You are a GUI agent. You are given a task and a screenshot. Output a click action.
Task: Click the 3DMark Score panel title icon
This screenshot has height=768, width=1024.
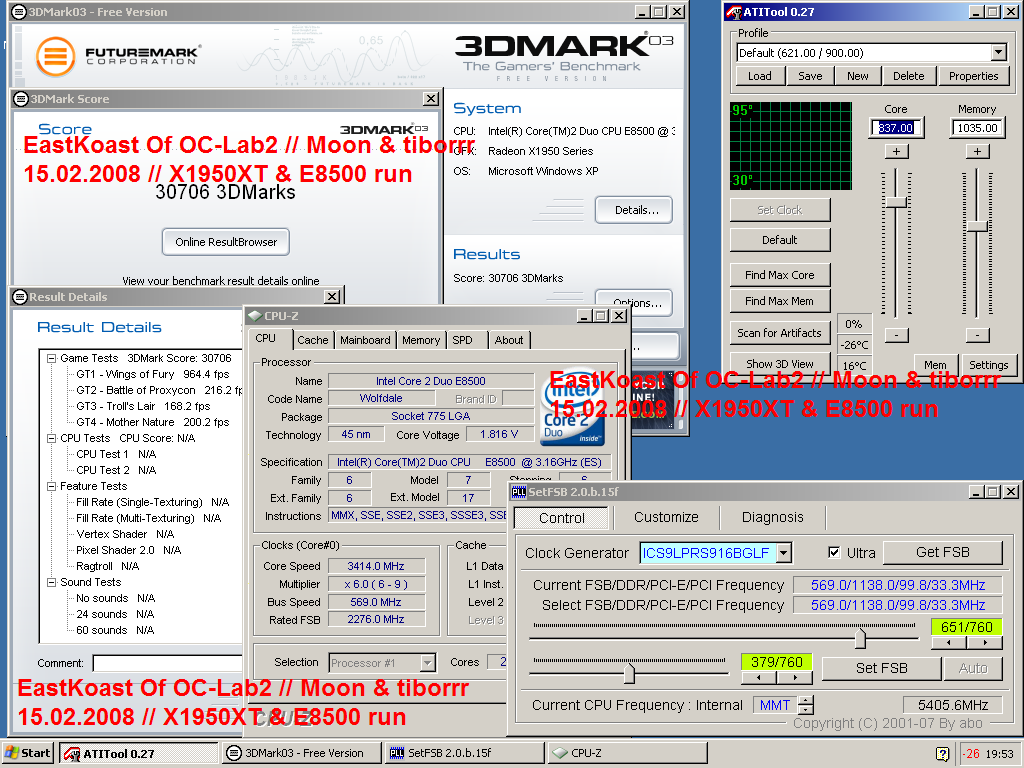(x=21, y=99)
